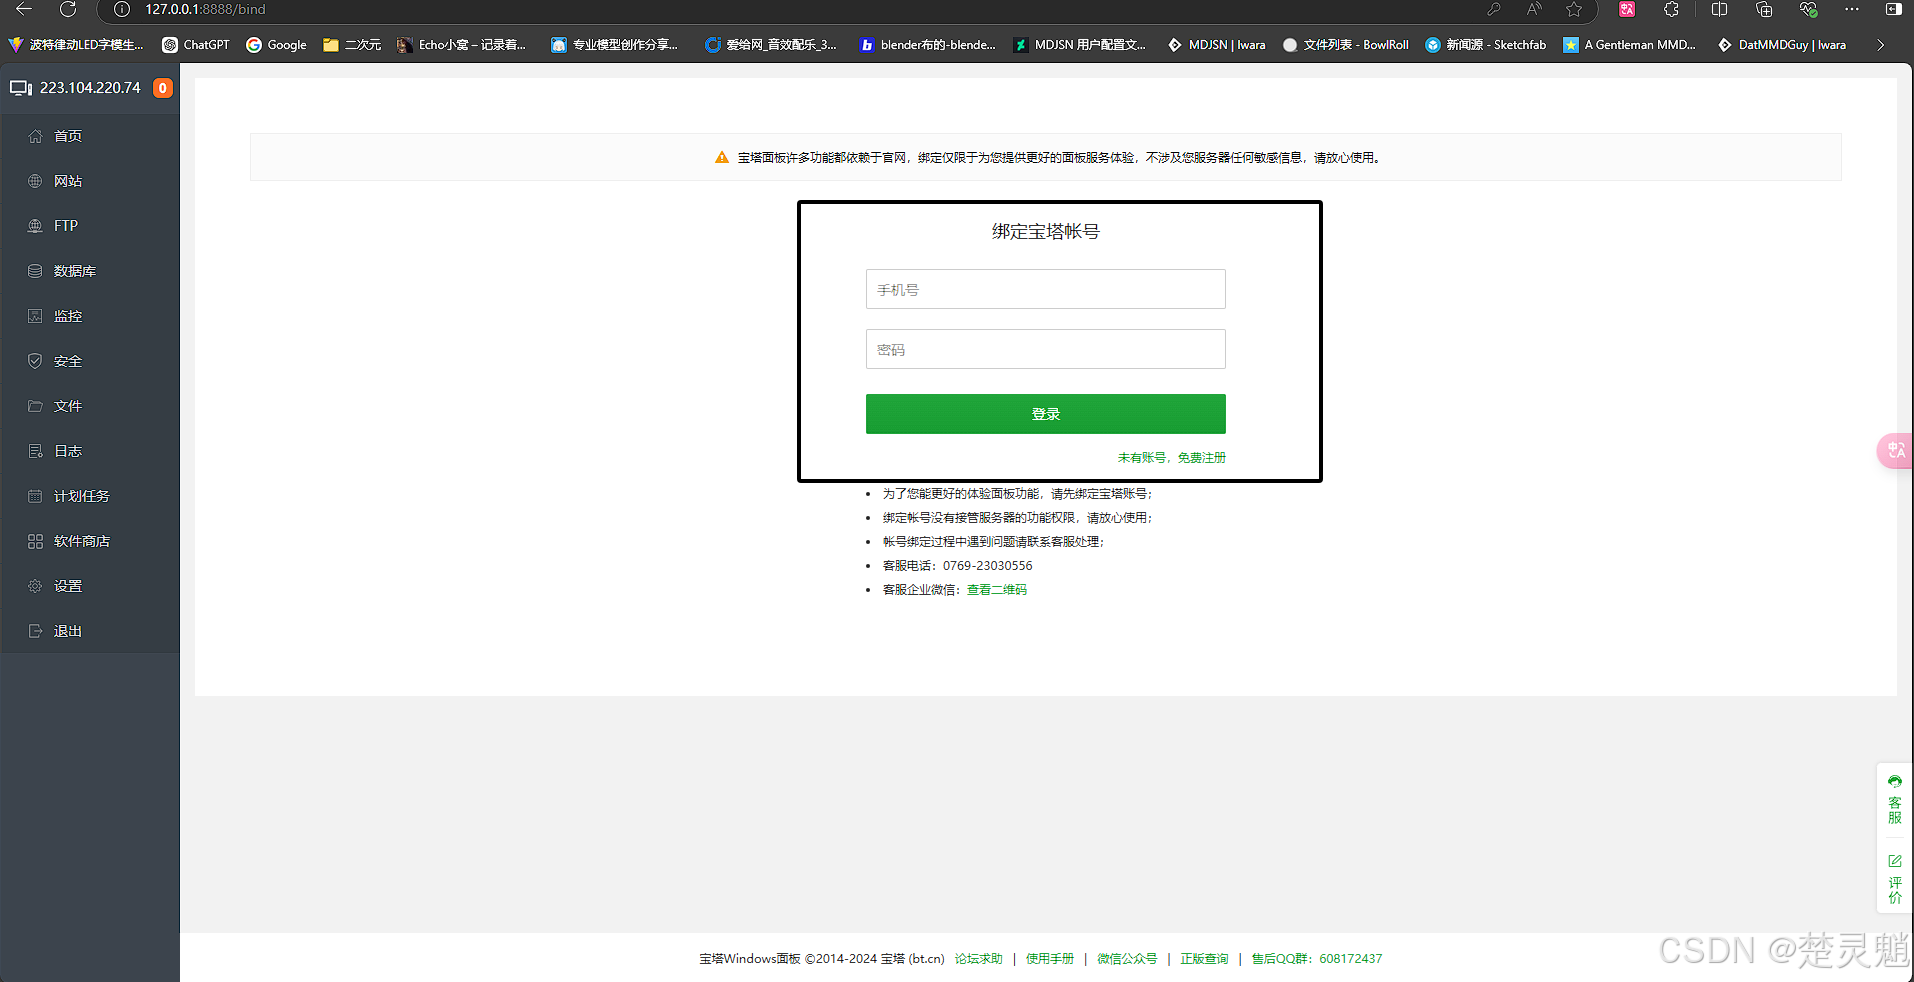Focus the 密码 password field
This screenshot has width=1914, height=982.
[1045, 349]
